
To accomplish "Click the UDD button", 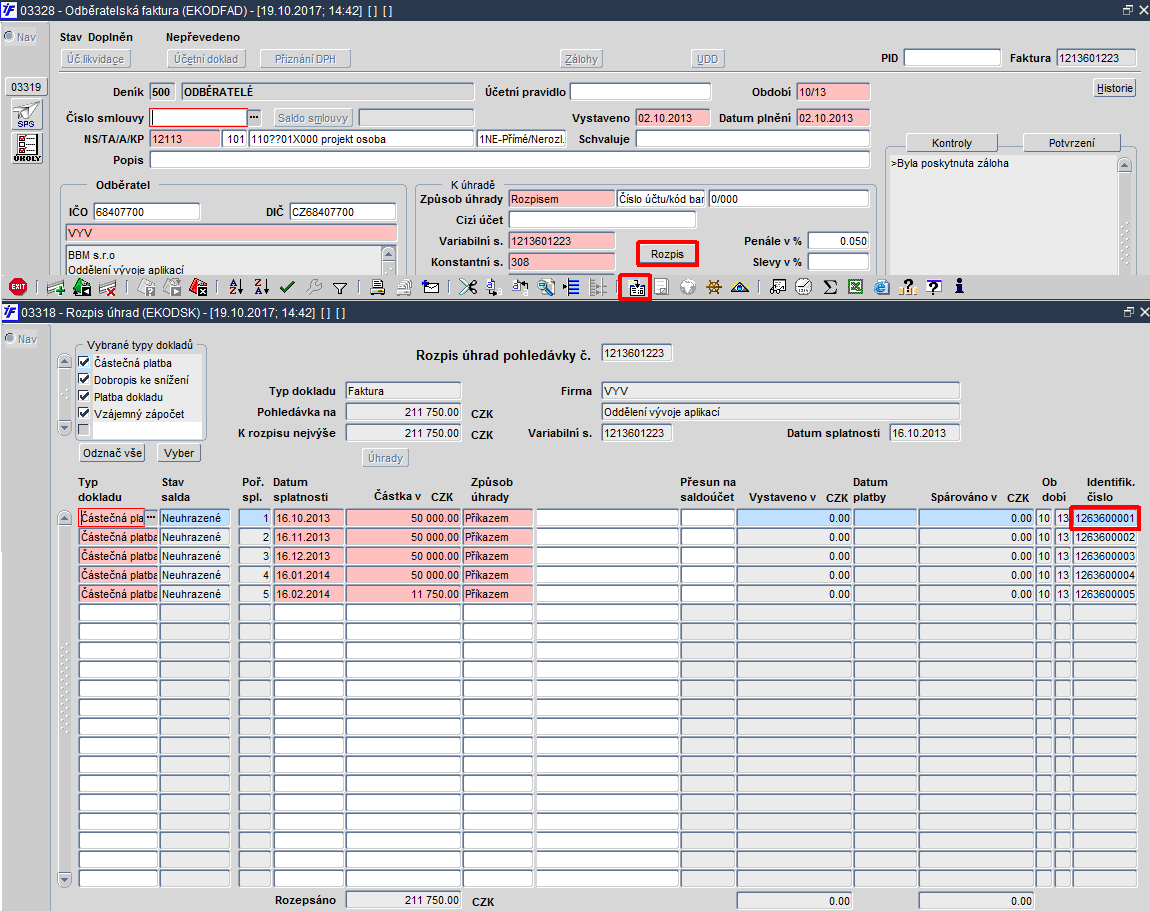I will click(708, 59).
